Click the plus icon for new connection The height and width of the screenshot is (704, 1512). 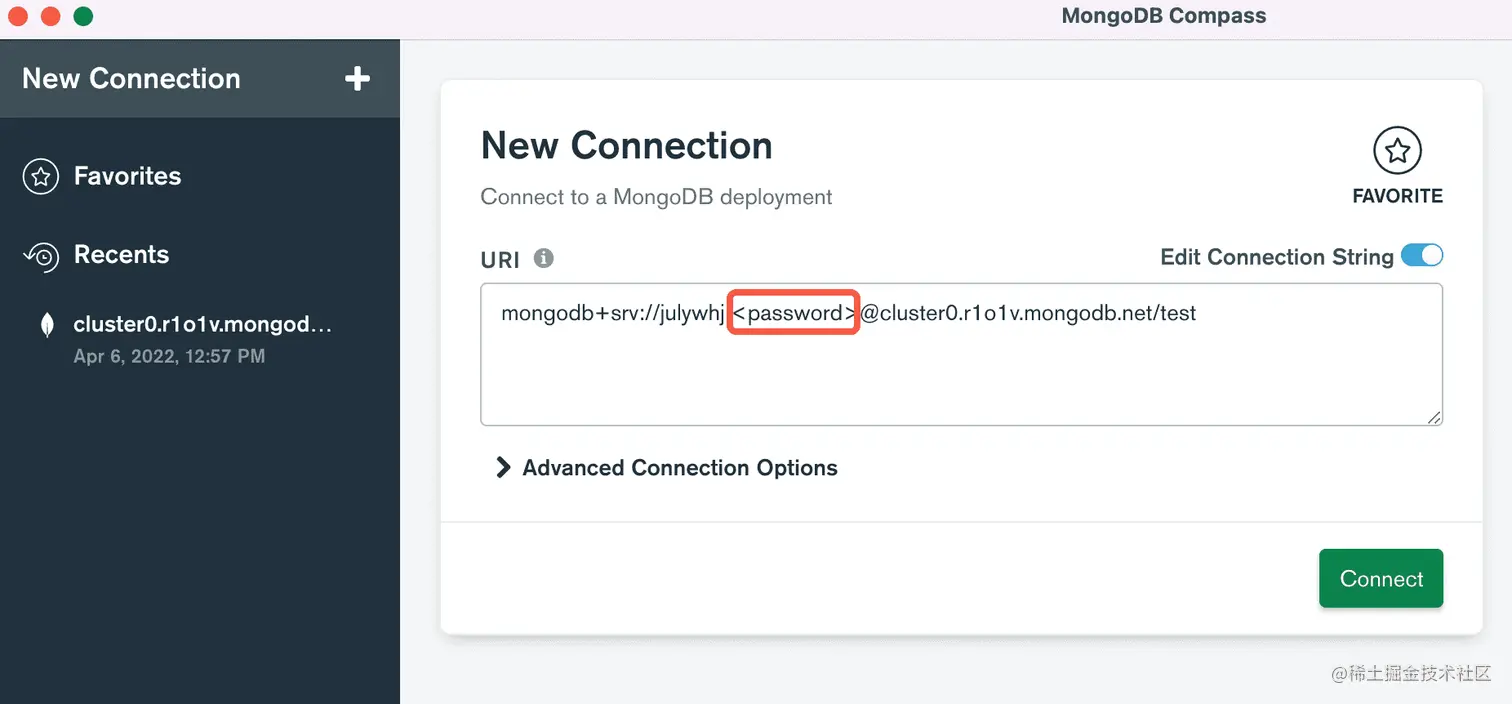click(x=357, y=79)
